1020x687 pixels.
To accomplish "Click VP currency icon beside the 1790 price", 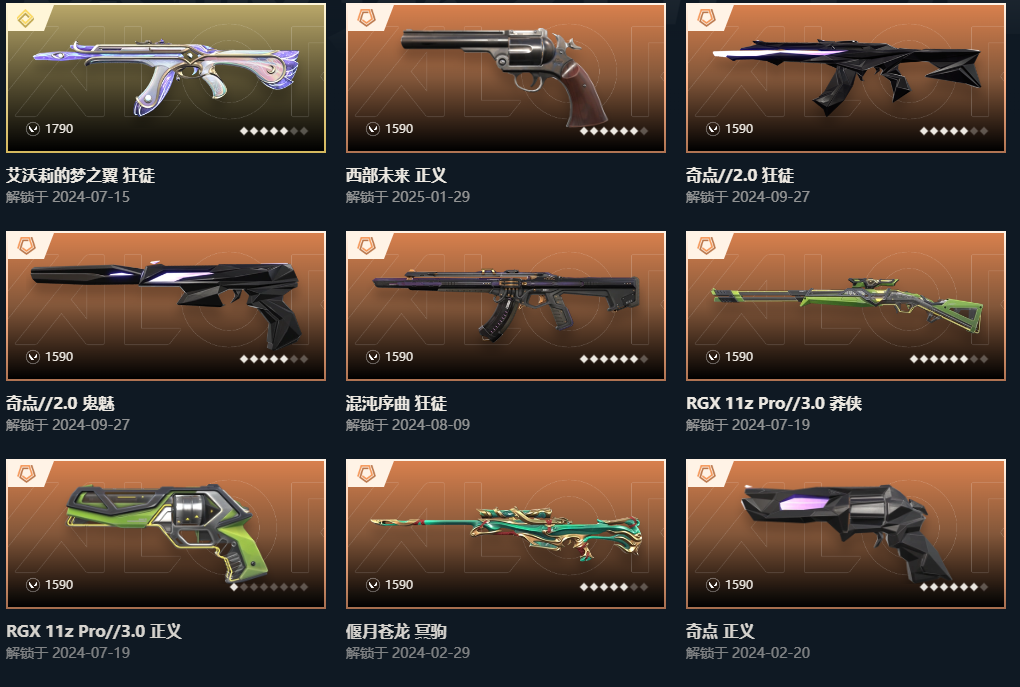I will 33,129.
